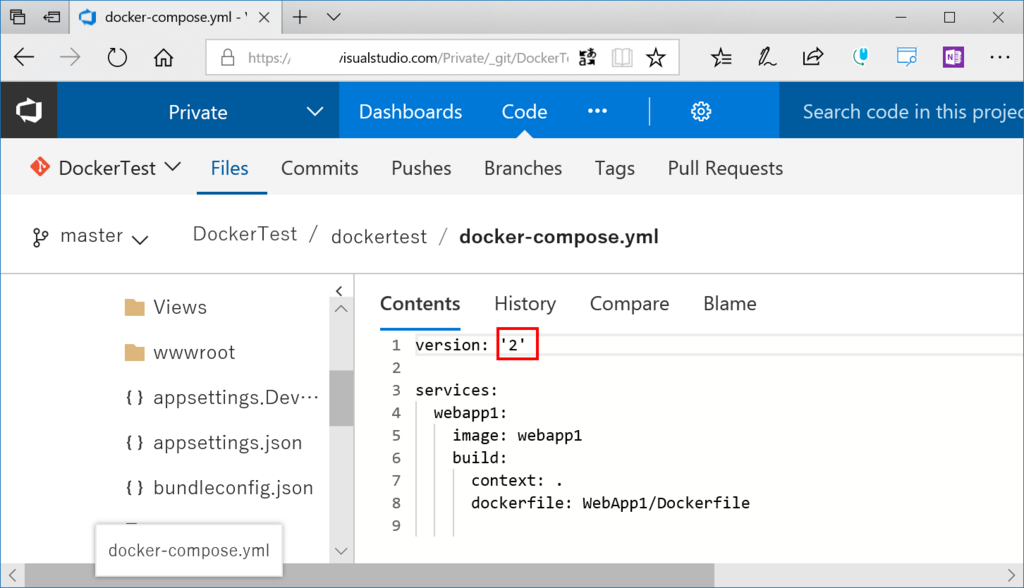
Task: Click the mouse extension icon in toolbar
Action: click(860, 57)
